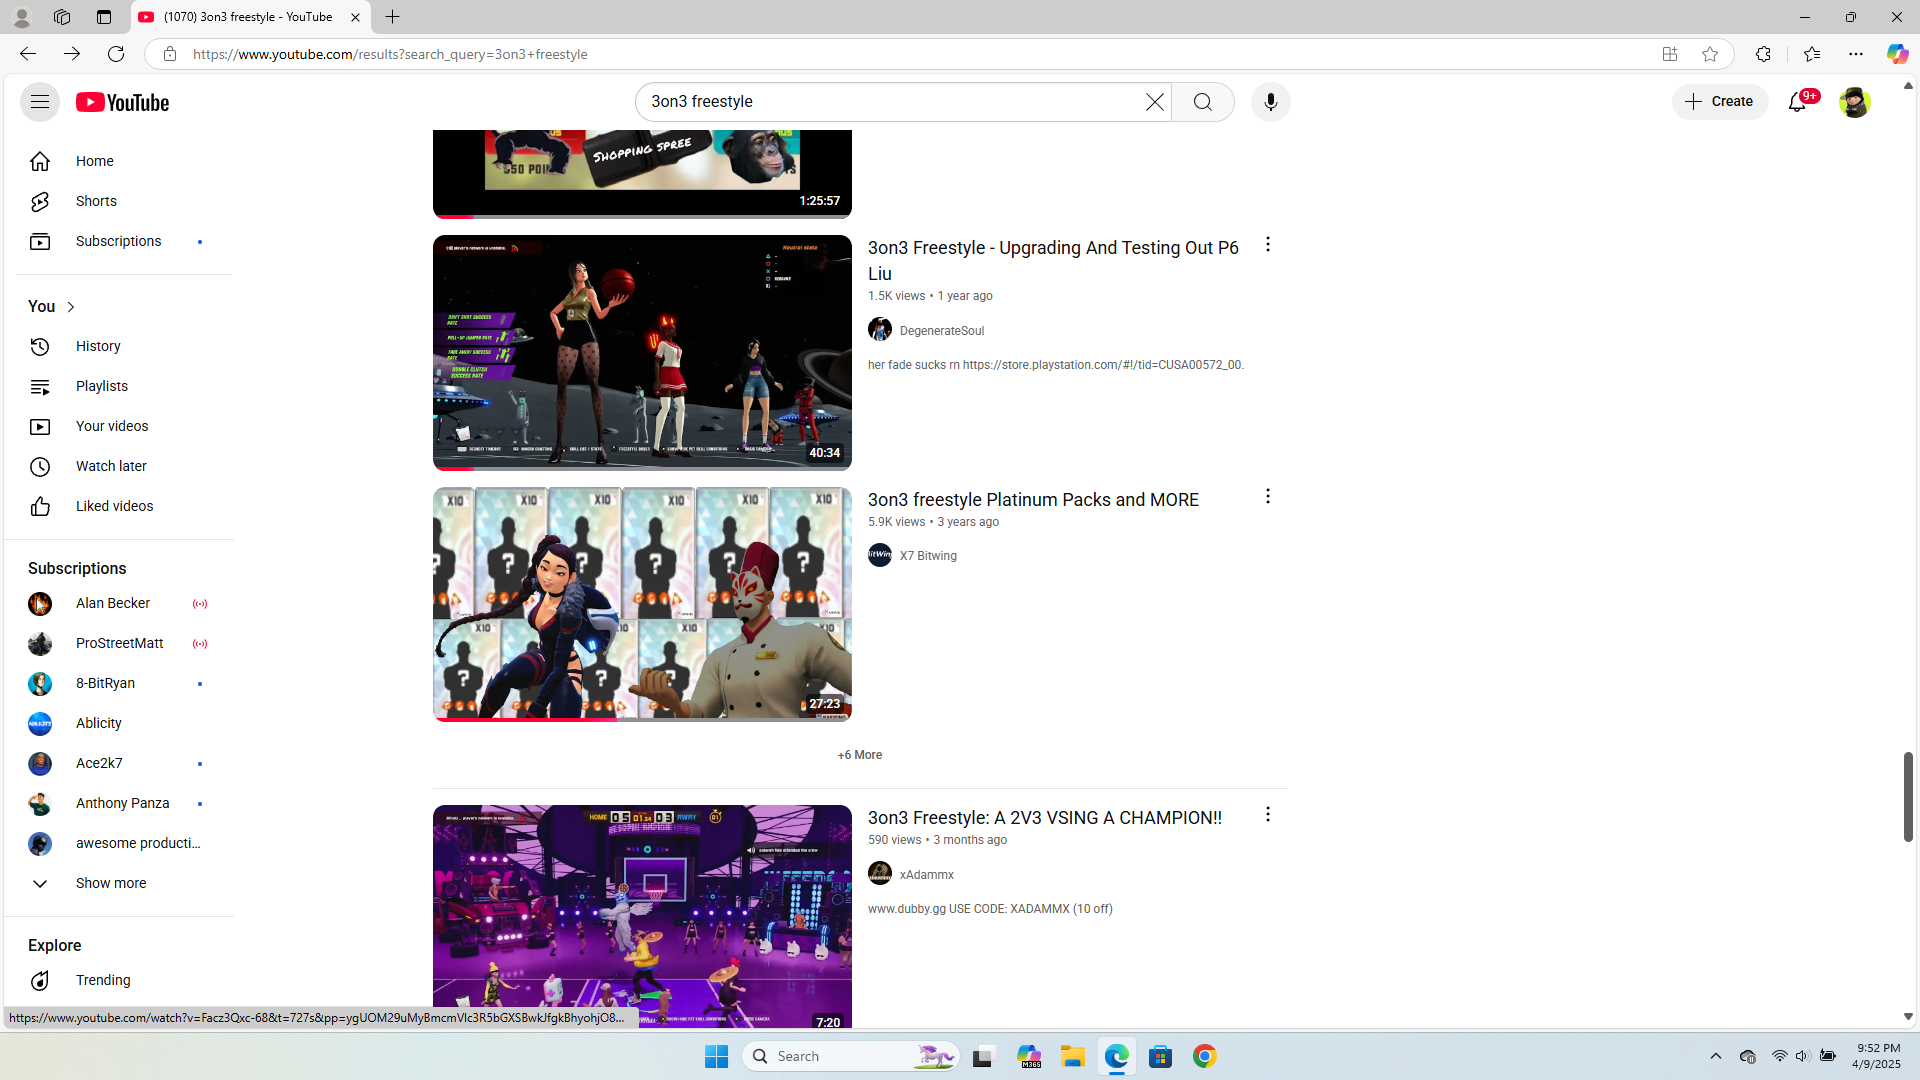Open account avatar menu
Screen dimensions: 1920x1080
[1854, 102]
